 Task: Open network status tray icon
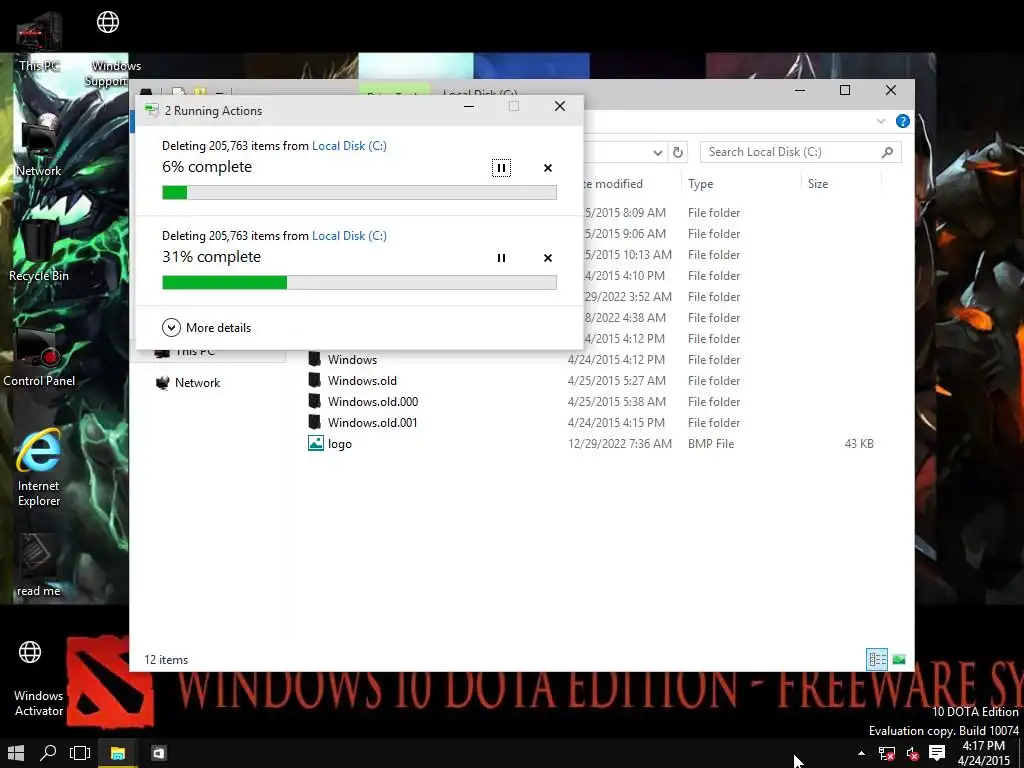click(886, 754)
